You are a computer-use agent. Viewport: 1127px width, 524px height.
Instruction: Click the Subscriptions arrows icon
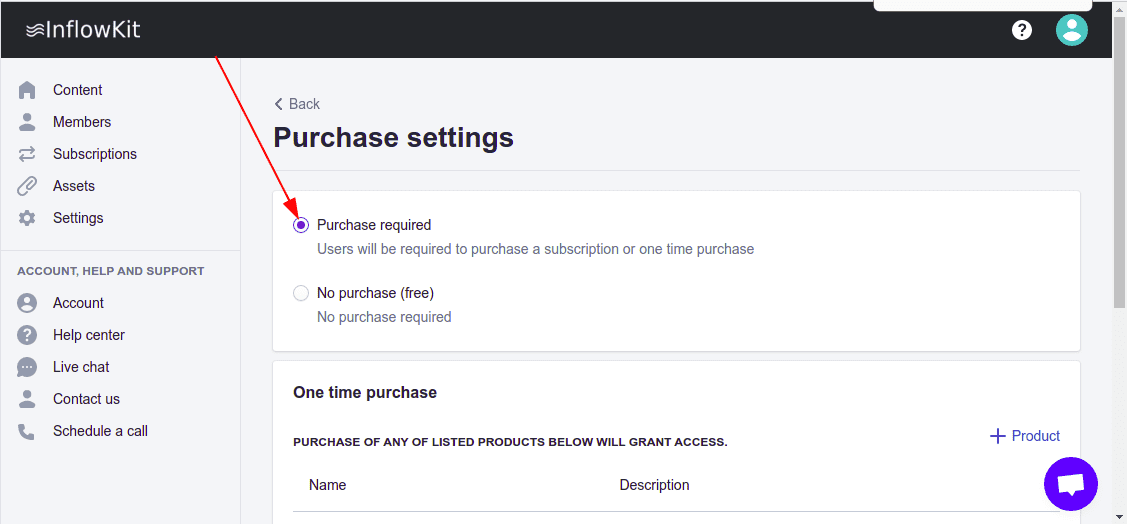pos(27,154)
